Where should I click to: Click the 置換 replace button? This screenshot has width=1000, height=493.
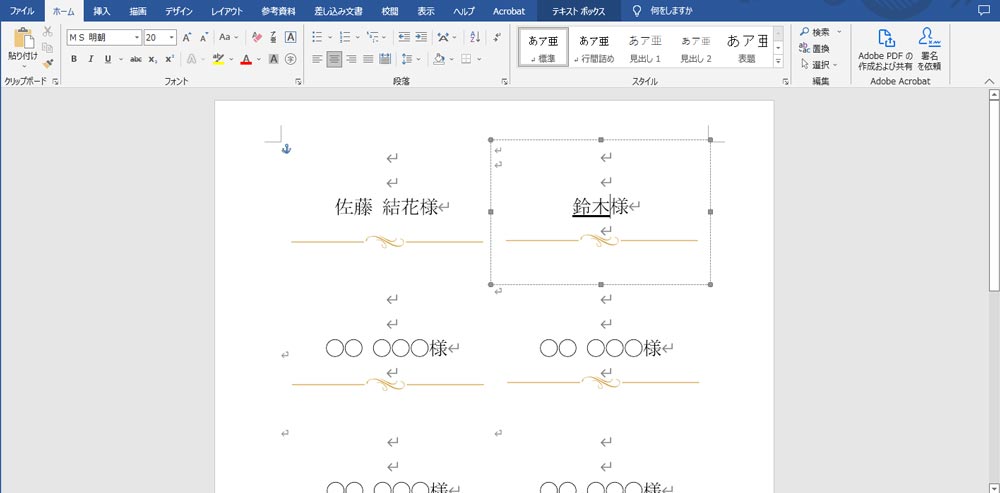(820, 48)
